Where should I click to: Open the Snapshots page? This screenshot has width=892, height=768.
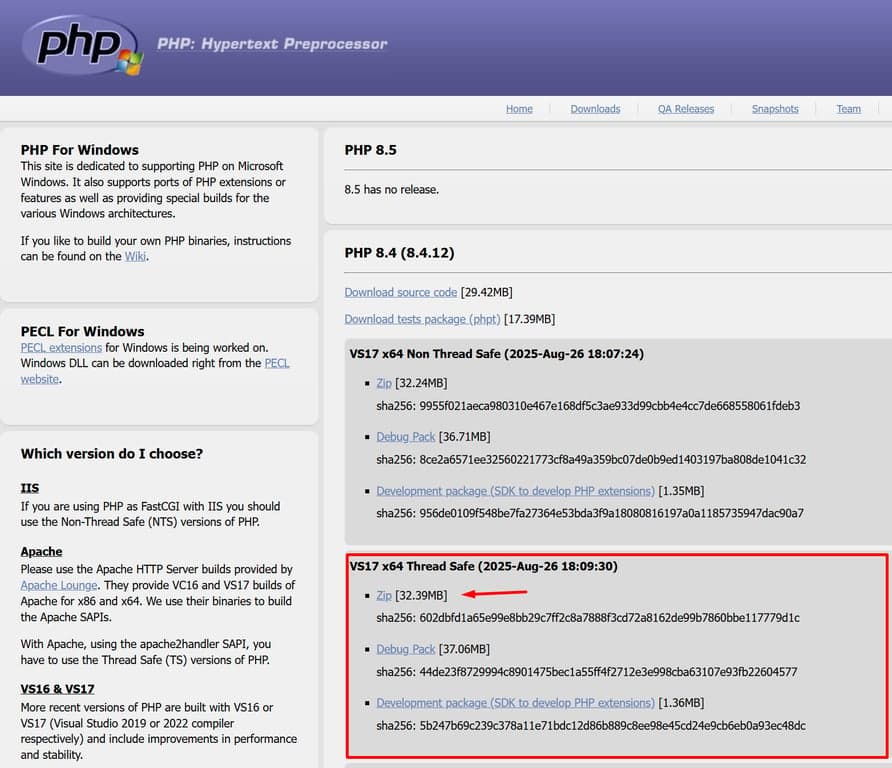pyautogui.click(x=775, y=108)
